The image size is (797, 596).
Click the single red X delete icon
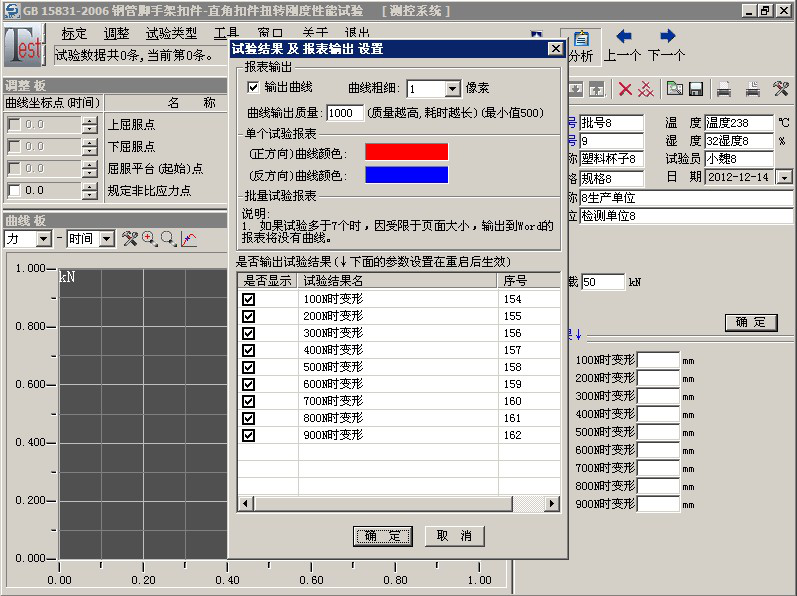pos(625,89)
